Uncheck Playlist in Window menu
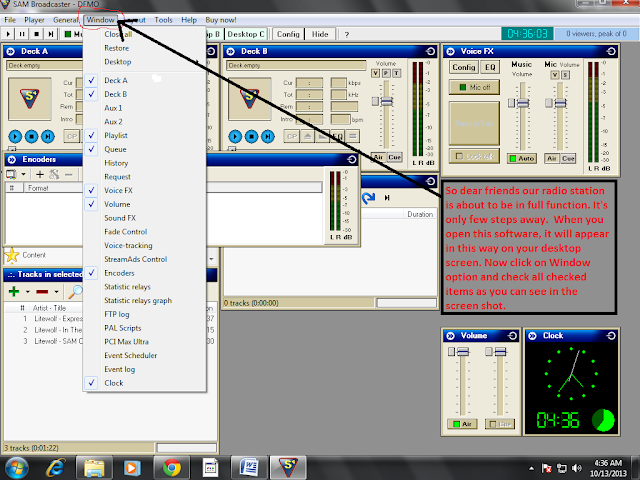 point(144,136)
